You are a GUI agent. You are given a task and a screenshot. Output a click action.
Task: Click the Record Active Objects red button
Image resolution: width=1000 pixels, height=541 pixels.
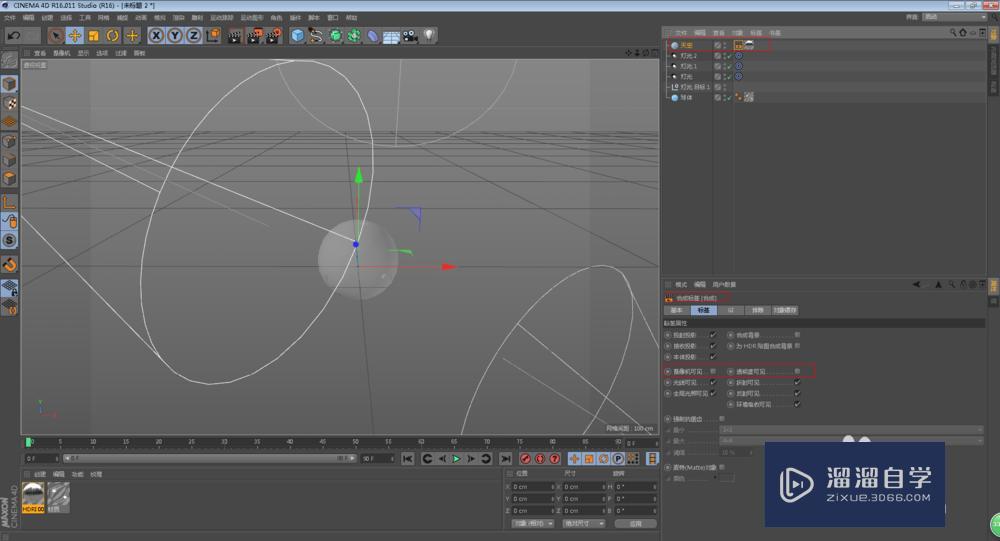pos(526,459)
